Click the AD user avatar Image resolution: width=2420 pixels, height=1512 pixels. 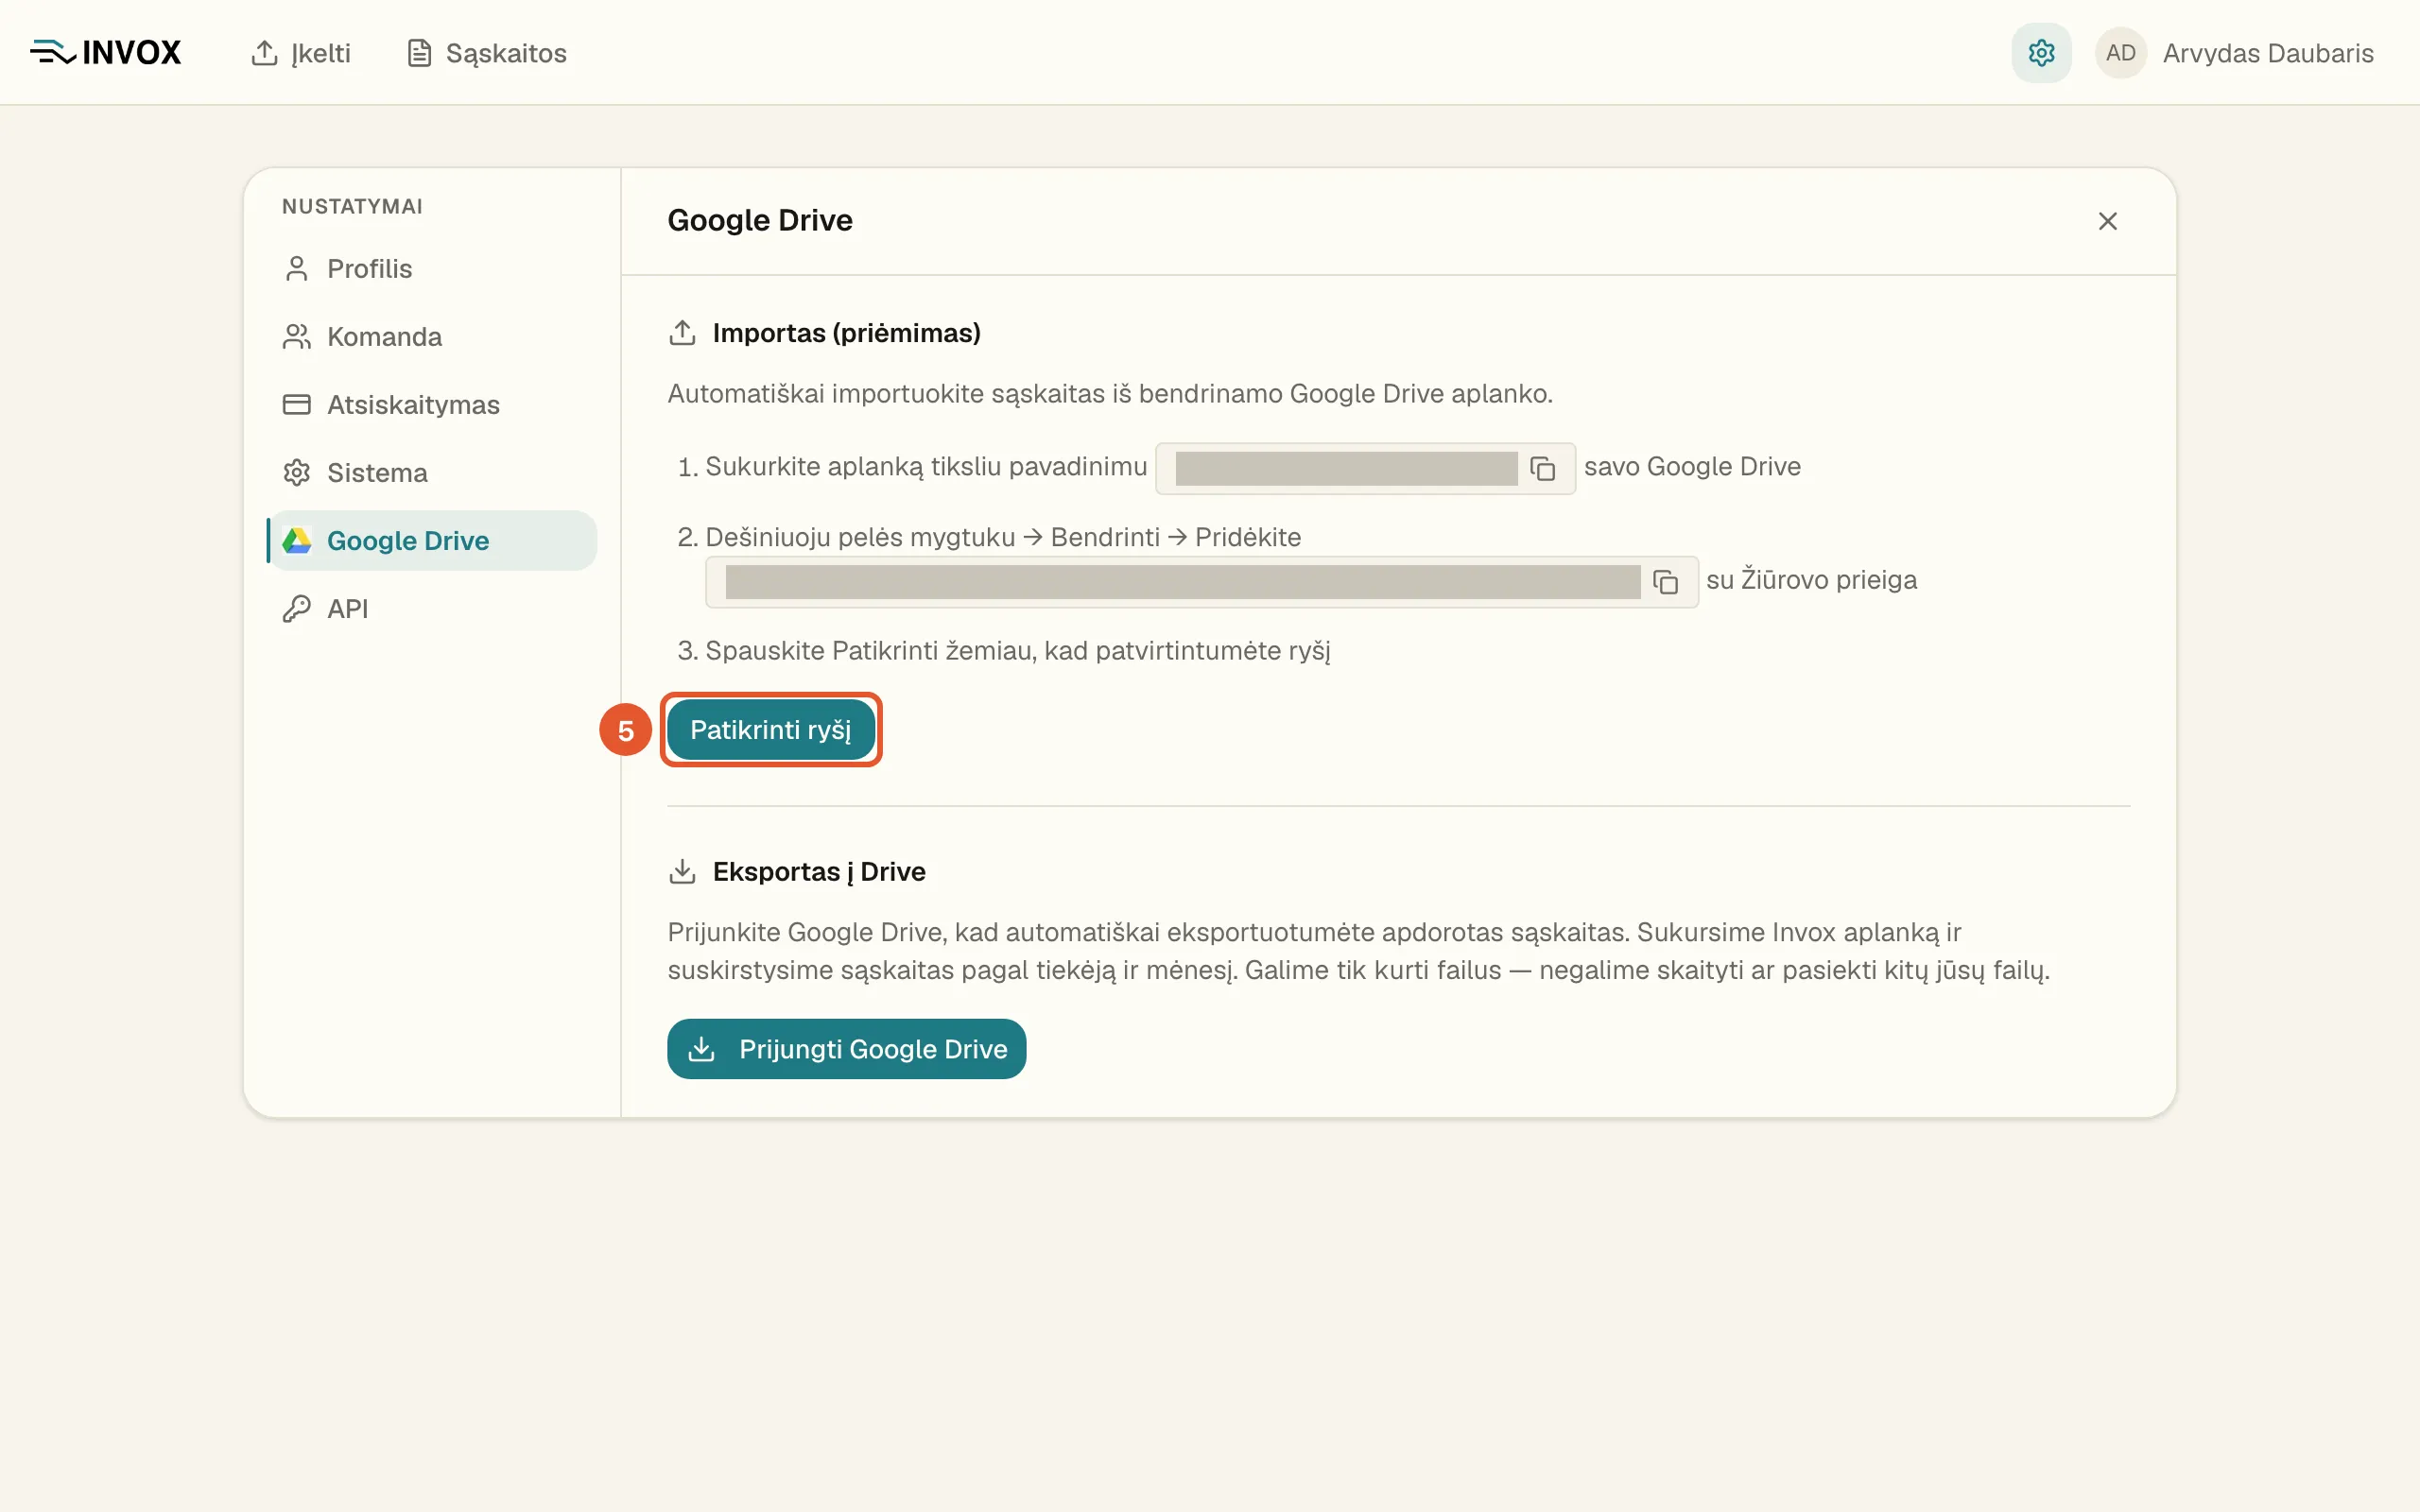(x=2120, y=53)
